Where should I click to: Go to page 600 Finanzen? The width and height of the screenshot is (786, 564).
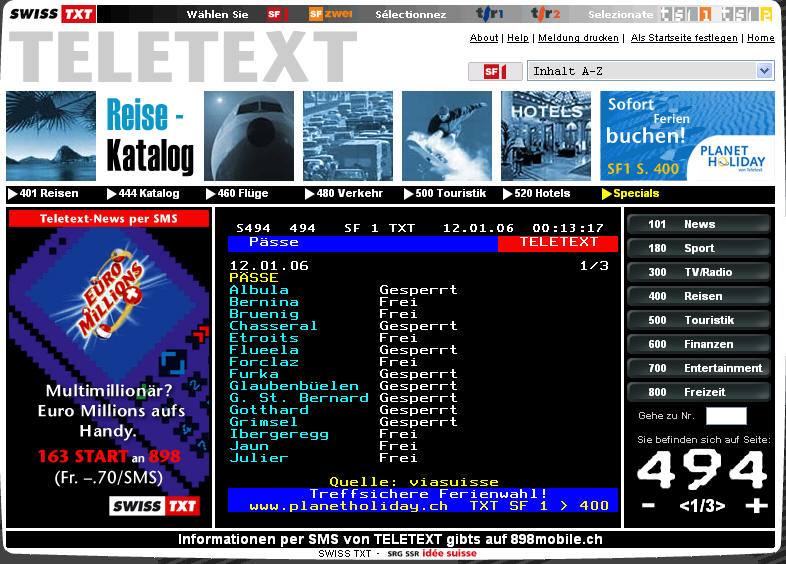click(x=698, y=344)
